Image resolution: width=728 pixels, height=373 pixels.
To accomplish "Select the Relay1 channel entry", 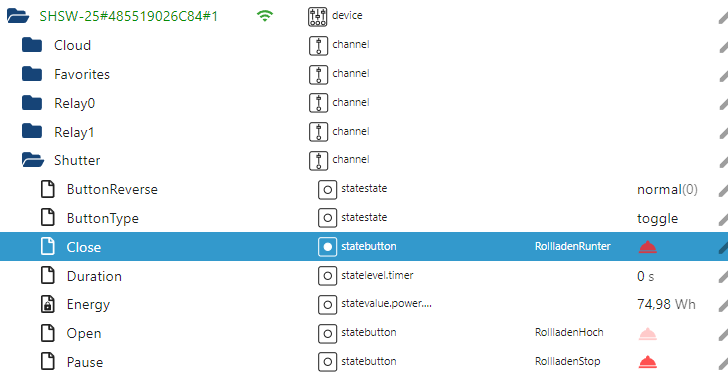I will (74, 132).
